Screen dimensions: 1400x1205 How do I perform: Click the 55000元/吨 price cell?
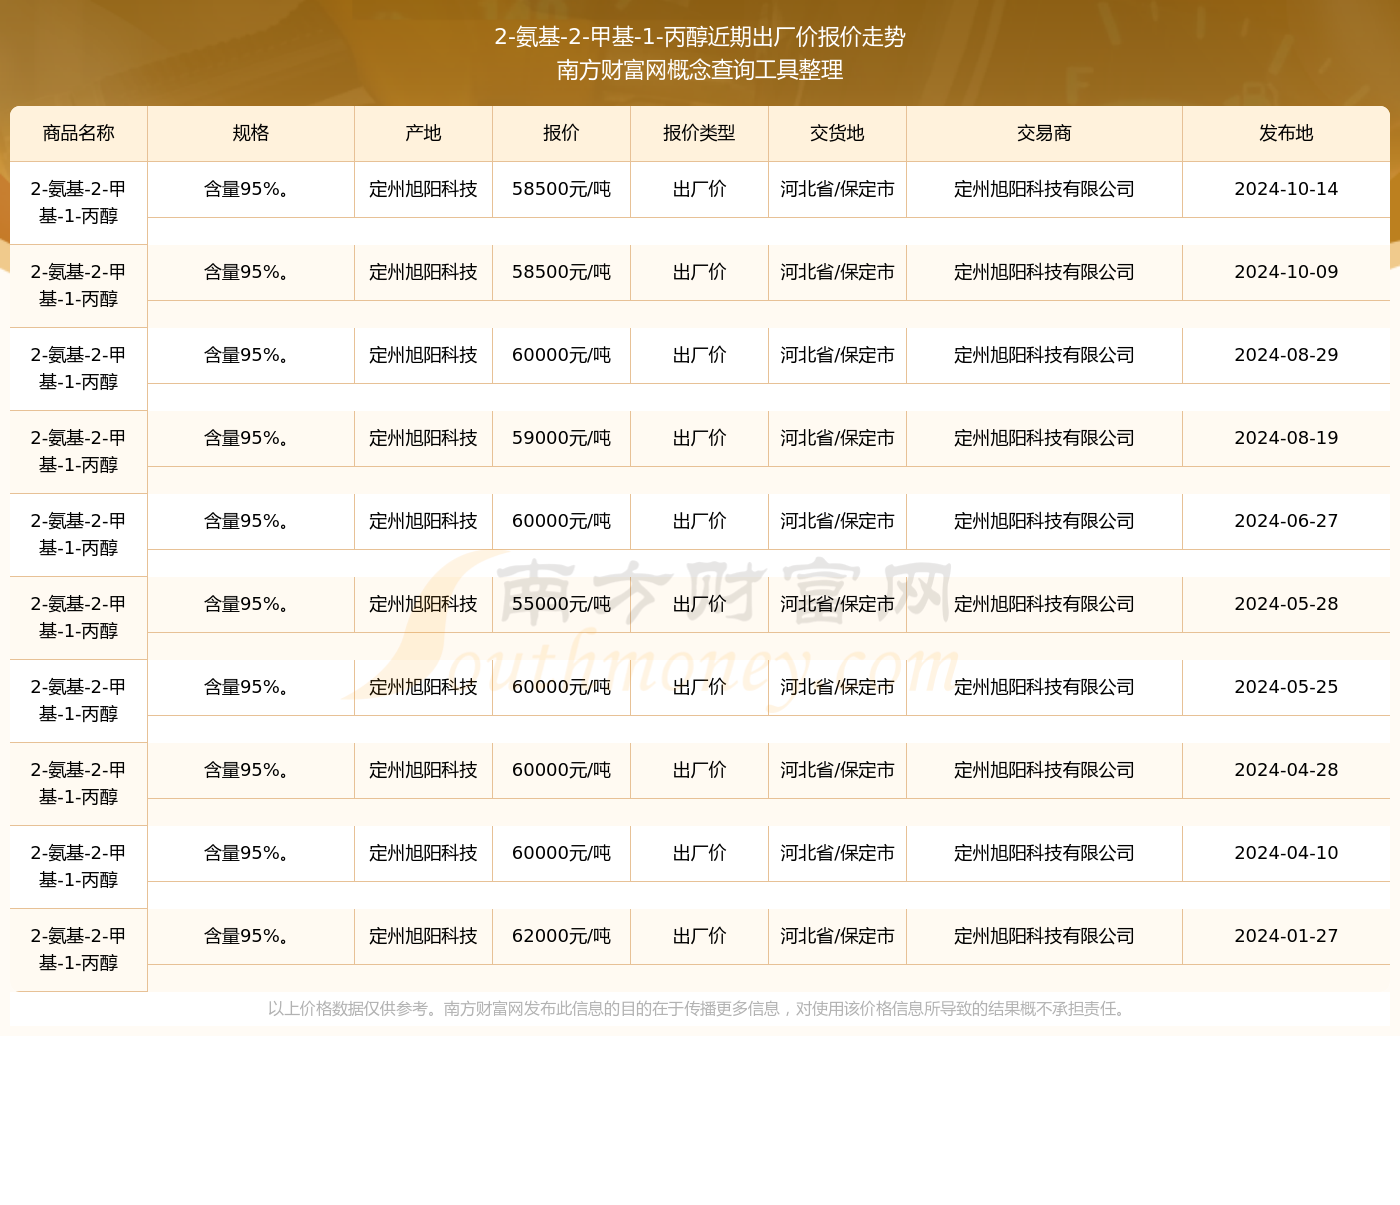click(x=561, y=604)
